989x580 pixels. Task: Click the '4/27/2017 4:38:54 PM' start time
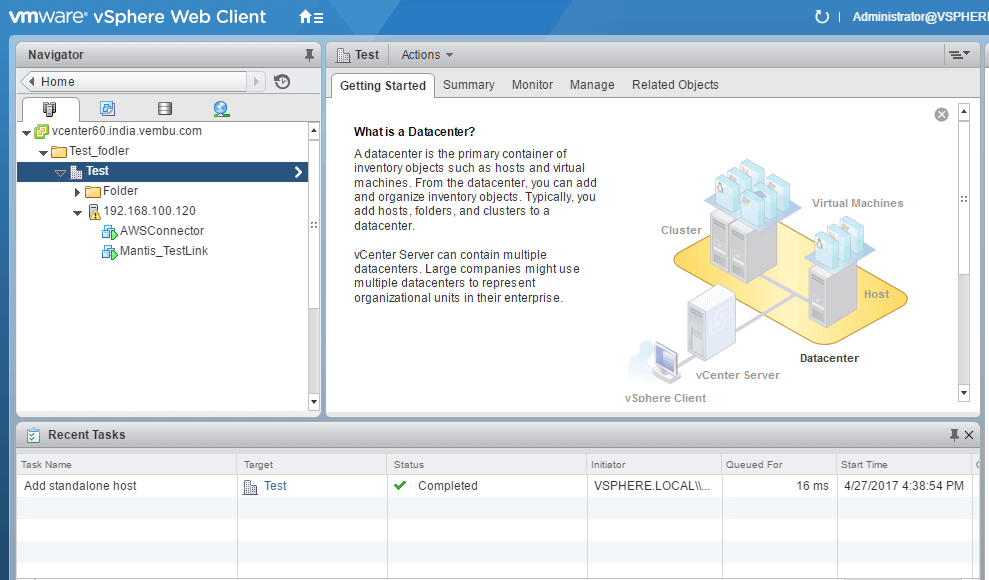[904, 485]
